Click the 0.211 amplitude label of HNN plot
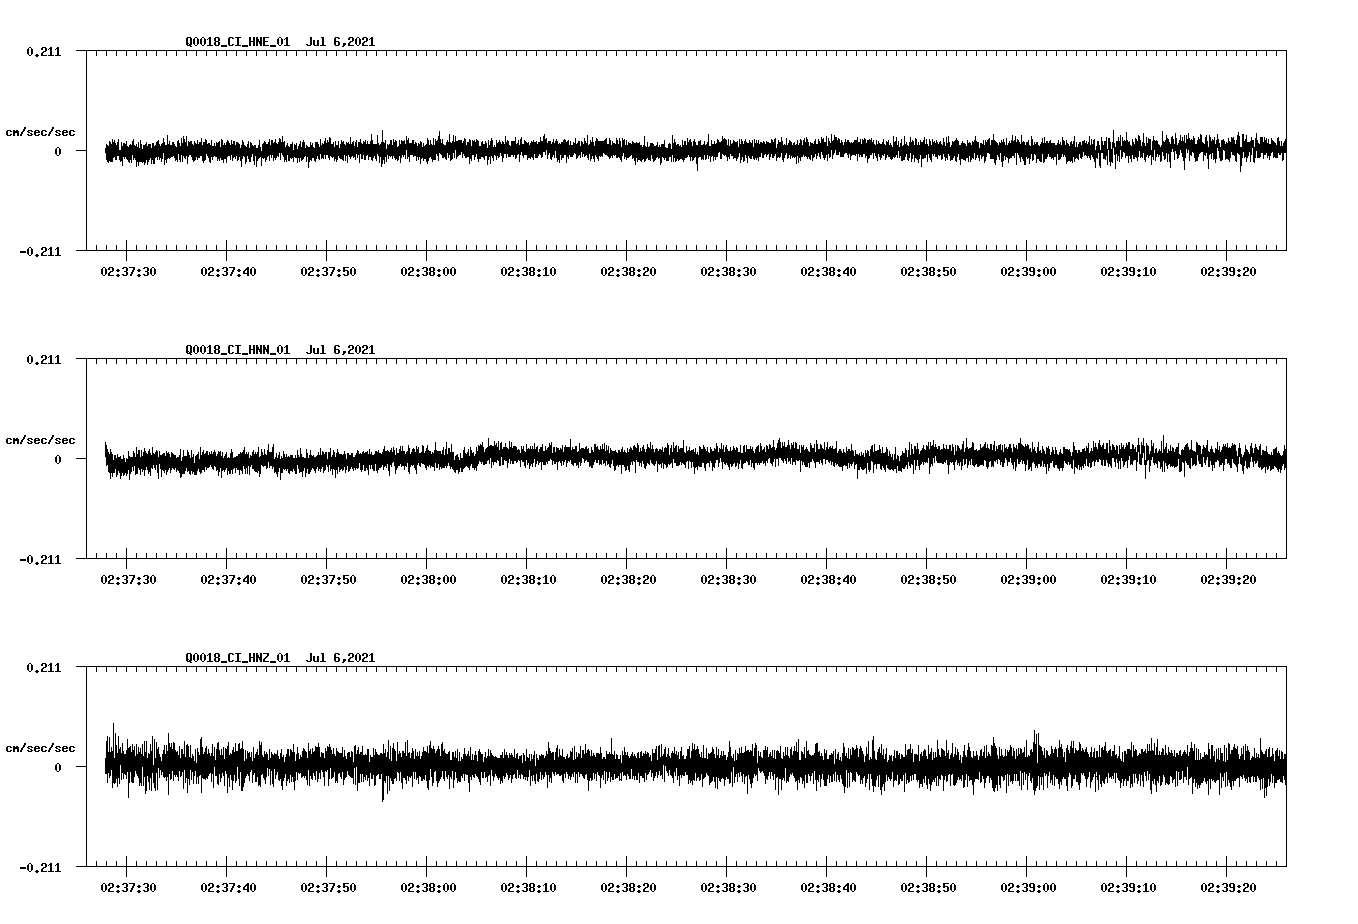The image size is (1358, 924). click(42, 360)
